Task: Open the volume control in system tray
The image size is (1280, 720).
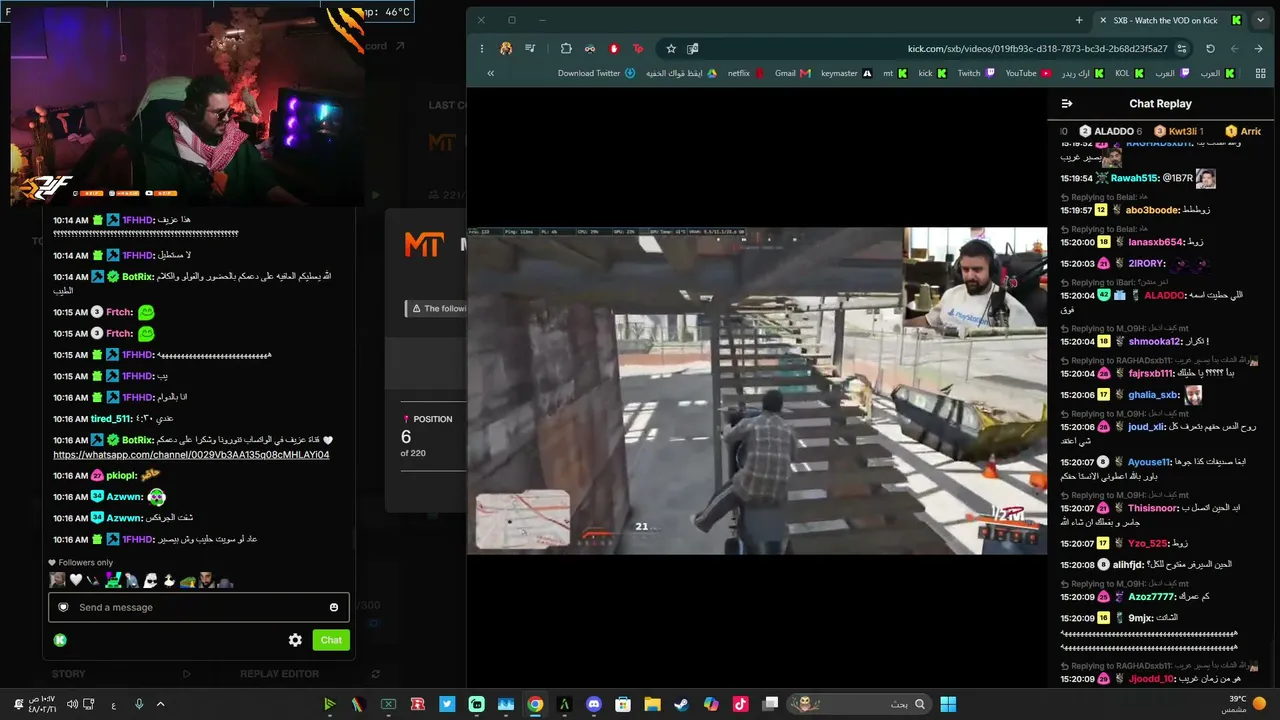Action: (71, 704)
